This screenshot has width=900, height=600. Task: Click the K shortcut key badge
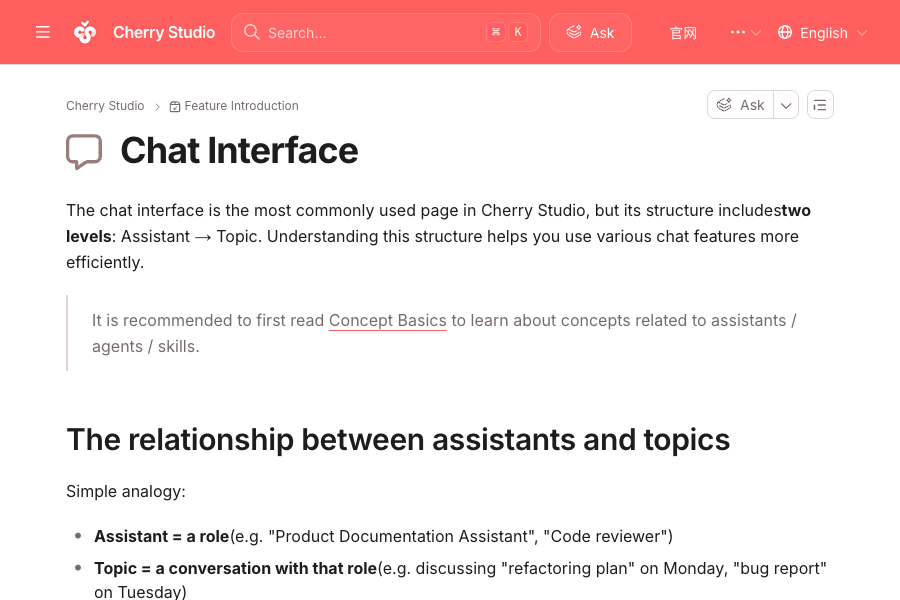[x=518, y=32]
